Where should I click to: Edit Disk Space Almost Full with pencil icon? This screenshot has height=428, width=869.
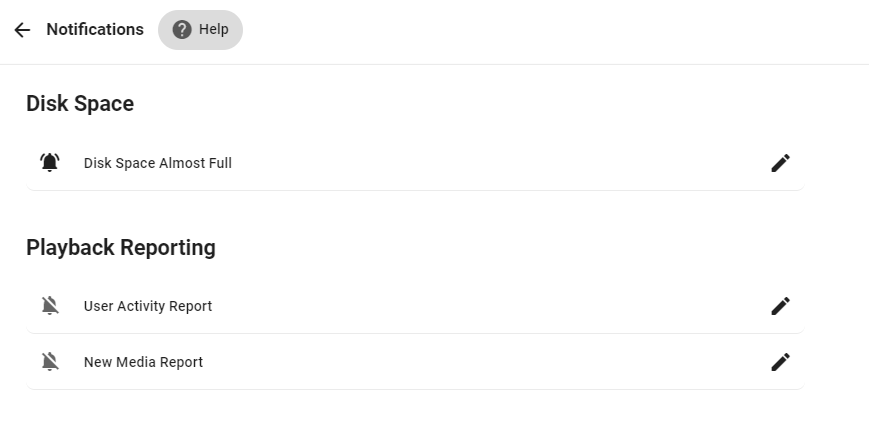pyautogui.click(x=780, y=163)
